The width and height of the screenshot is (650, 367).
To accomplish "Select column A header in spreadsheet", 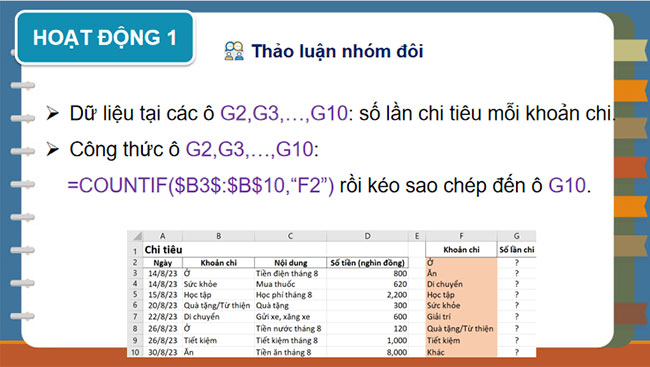I will [162, 236].
